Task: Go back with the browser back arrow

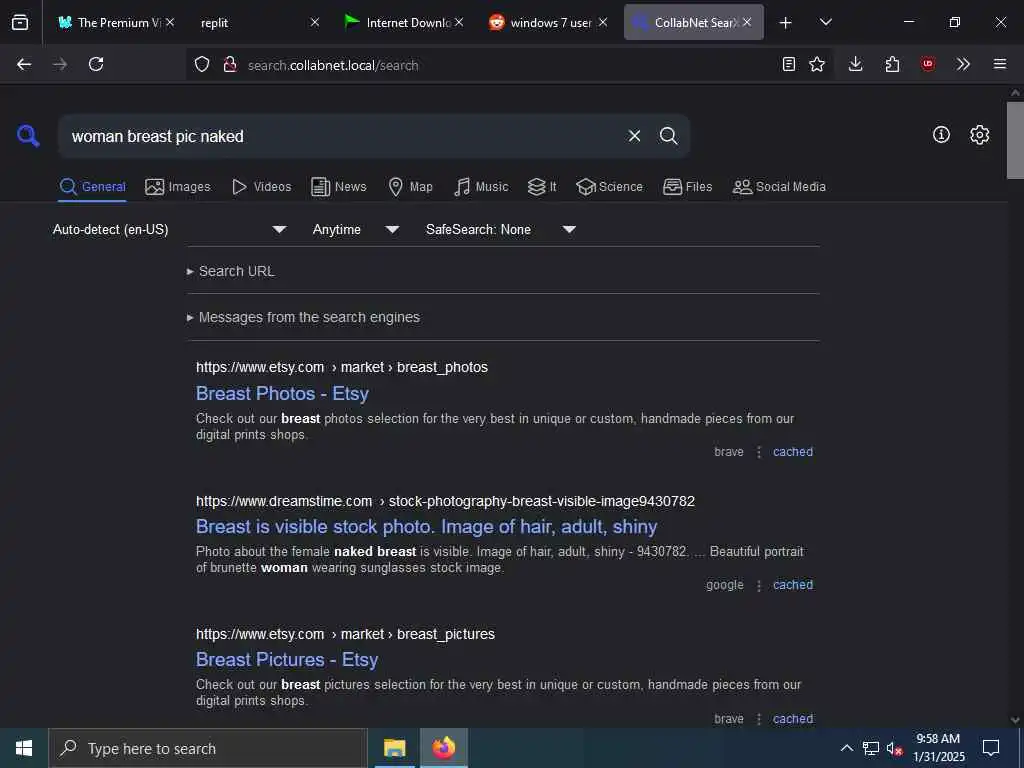Action: click(24, 64)
